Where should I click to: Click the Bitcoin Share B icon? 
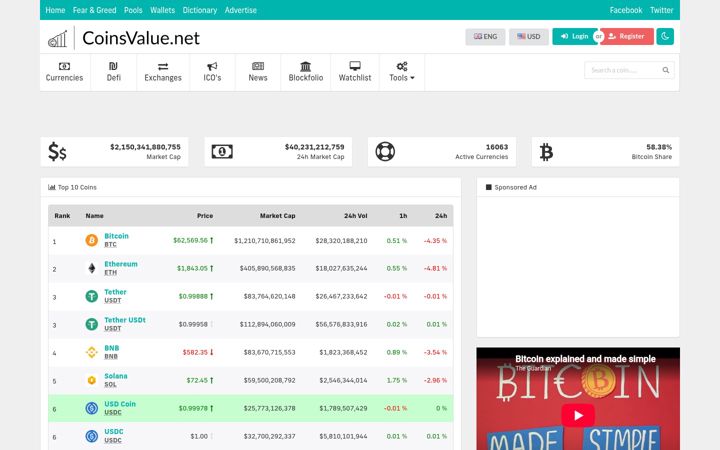[x=546, y=152]
